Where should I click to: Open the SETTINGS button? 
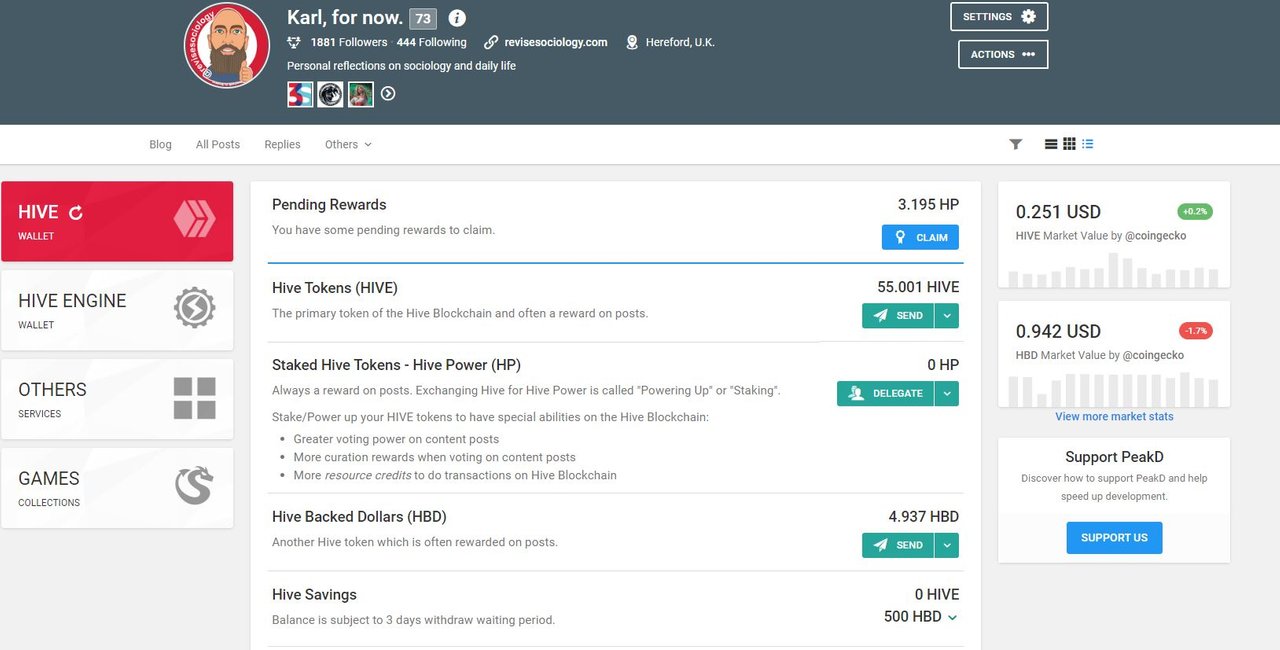[x=999, y=17]
